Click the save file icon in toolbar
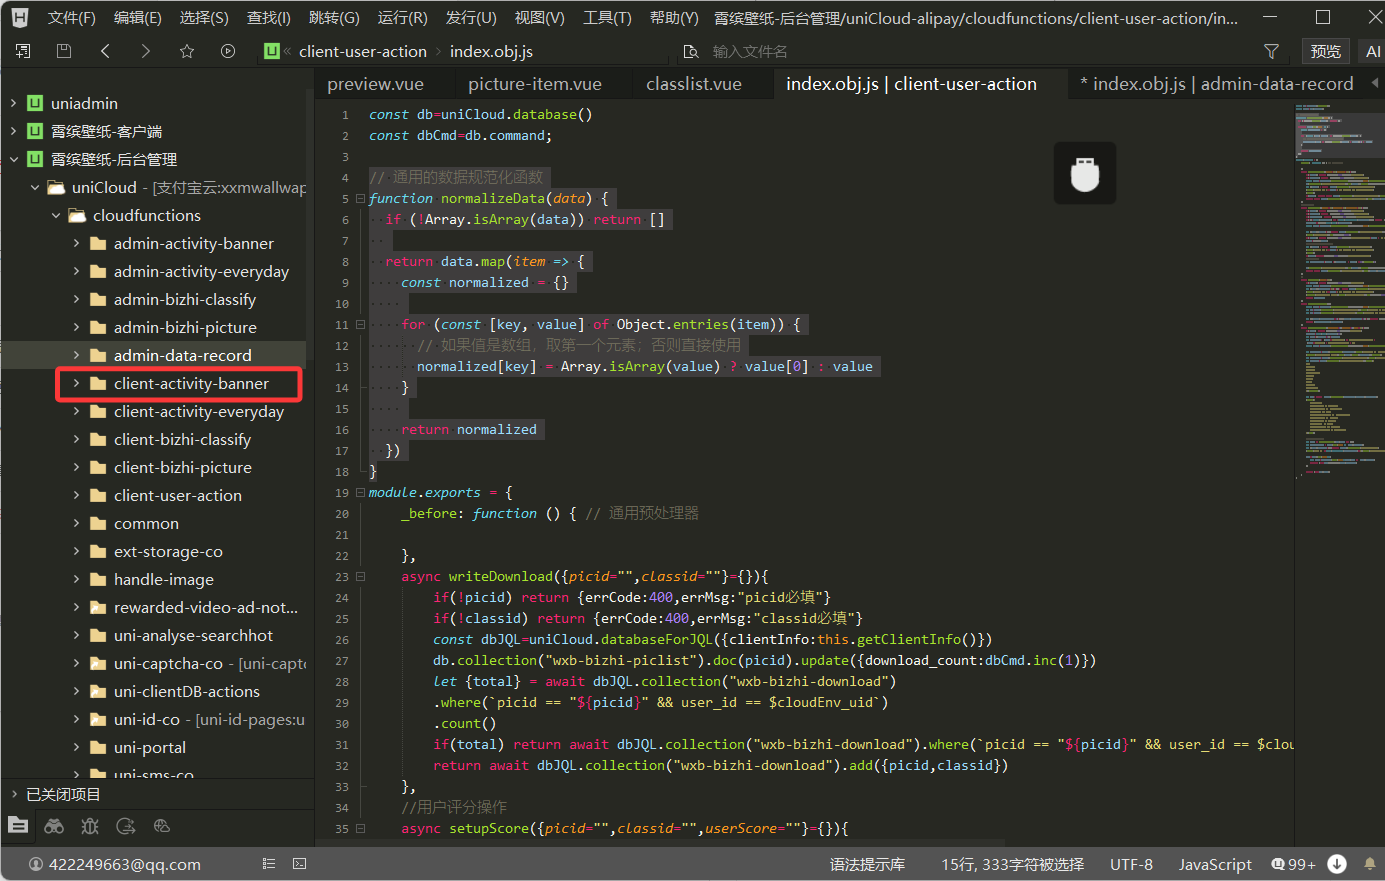The width and height of the screenshot is (1385, 881). coord(64,51)
